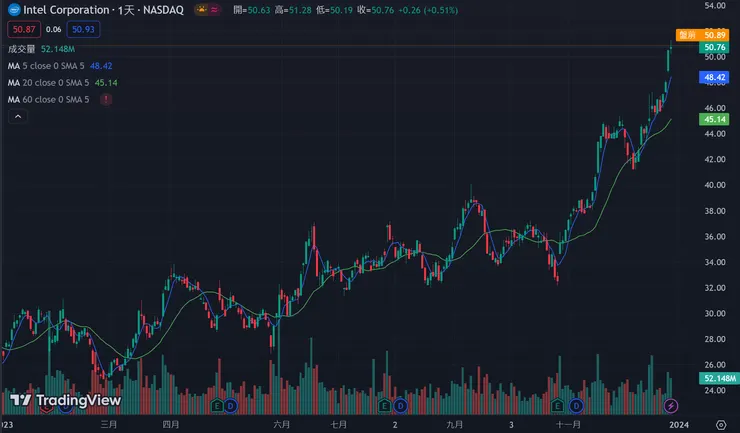The height and width of the screenshot is (433, 740).
Task: Click the red error icon on MA 60
Action: tap(106, 100)
